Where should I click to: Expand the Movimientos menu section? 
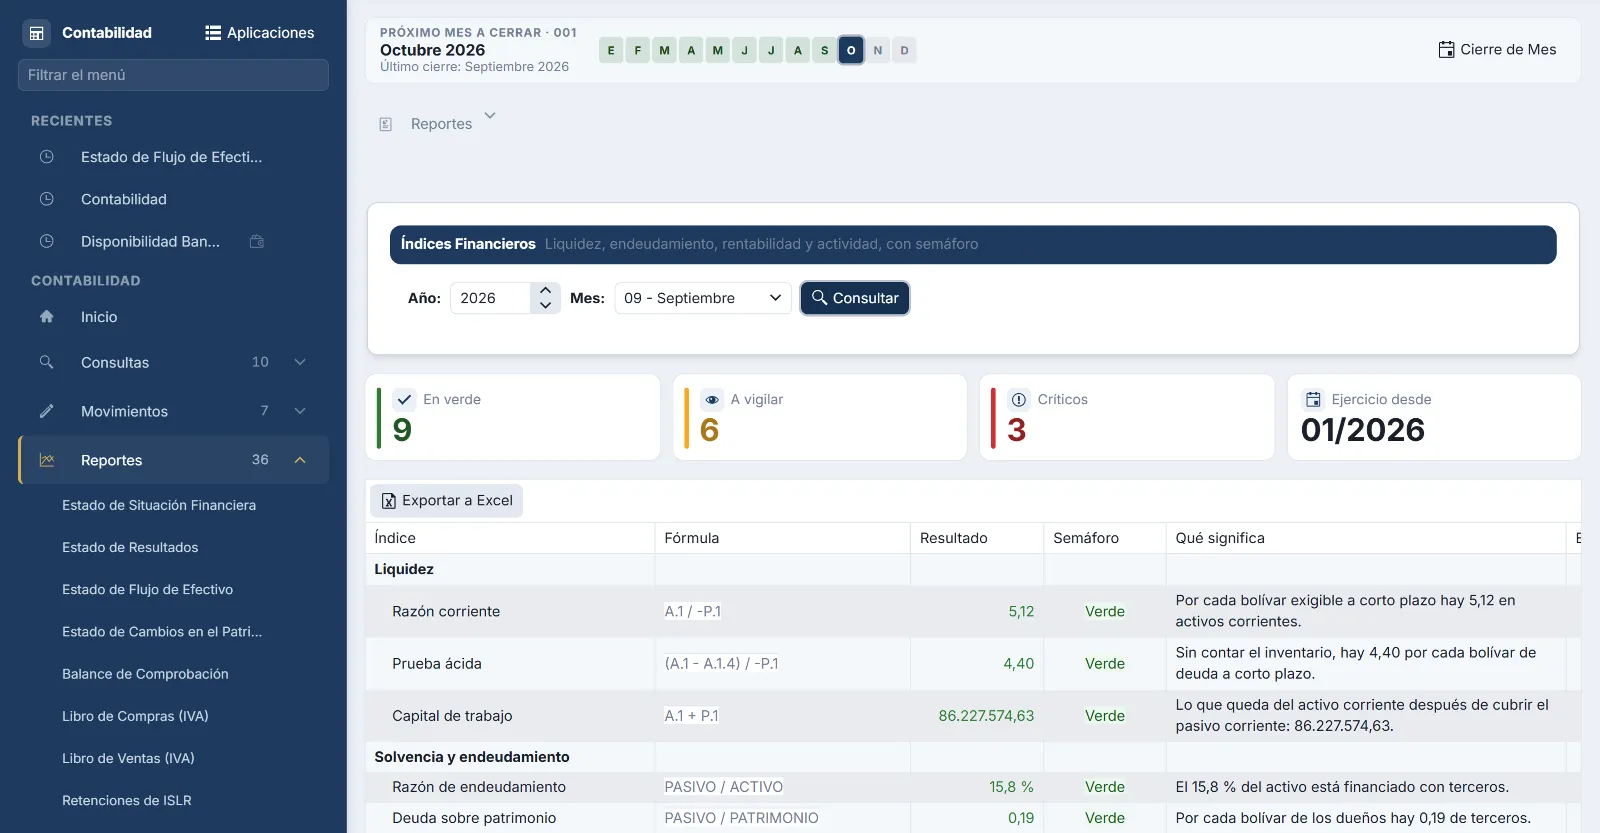coord(300,411)
